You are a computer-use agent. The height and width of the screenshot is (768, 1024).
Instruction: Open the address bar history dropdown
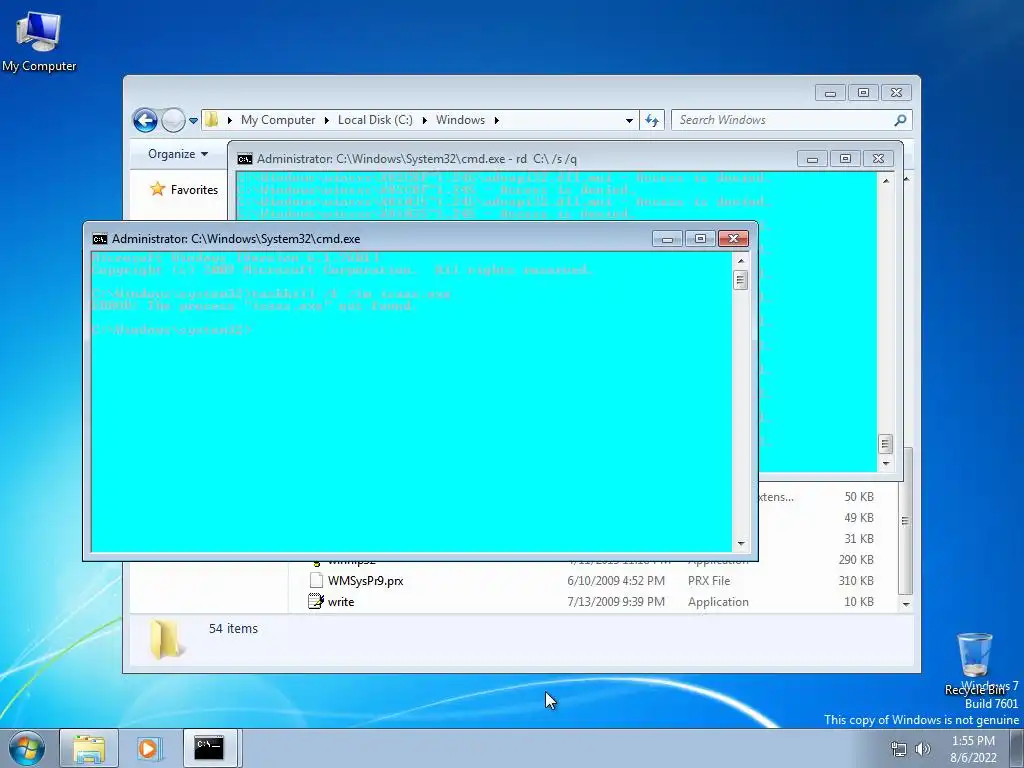click(629, 120)
